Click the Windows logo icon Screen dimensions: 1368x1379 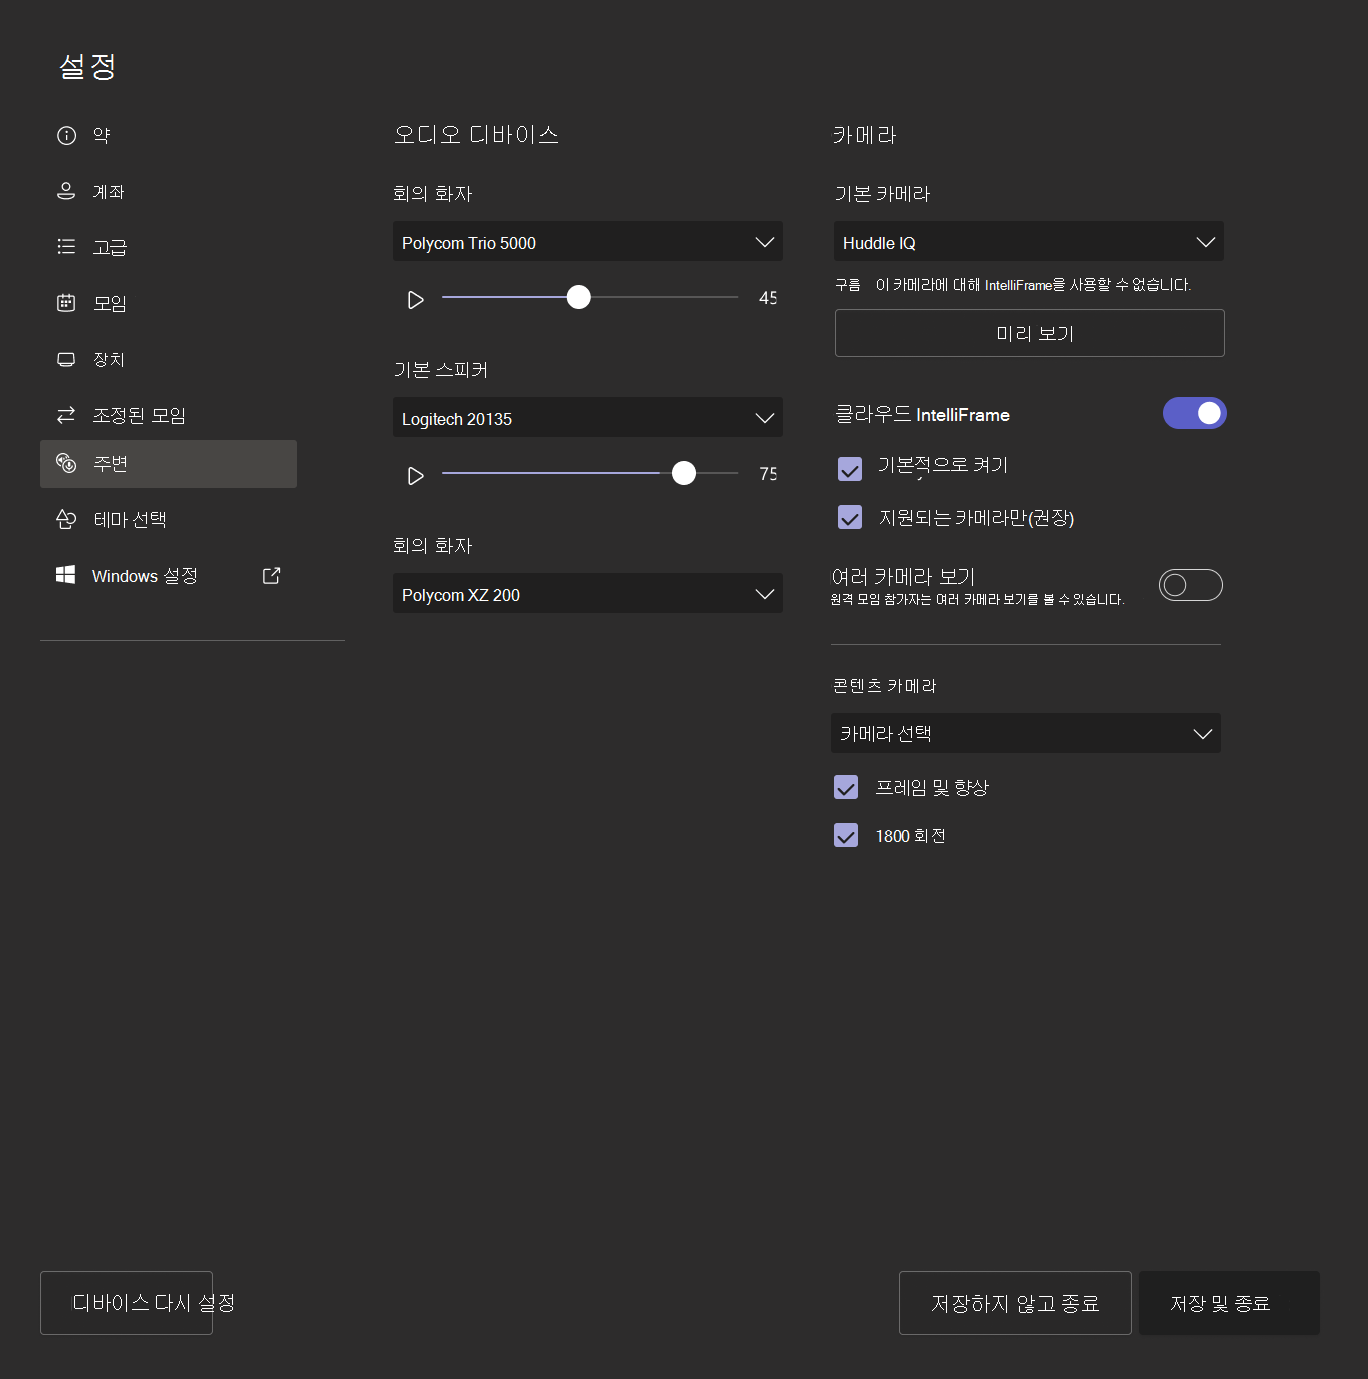[66, 575]
